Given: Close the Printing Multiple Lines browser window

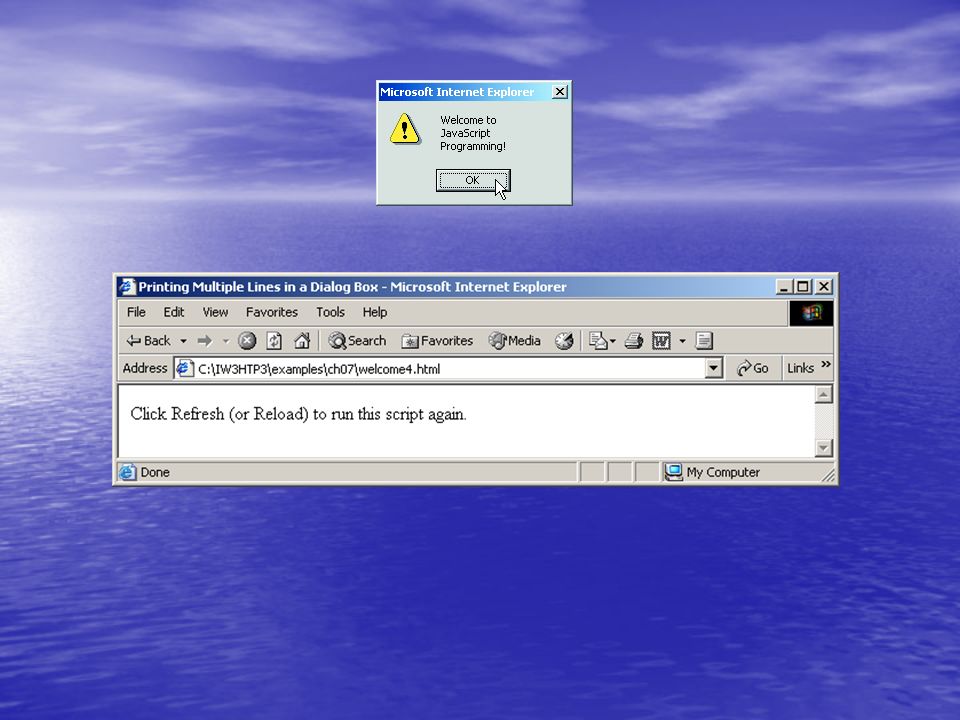Looking at the screenshot, I should (824, 287).
